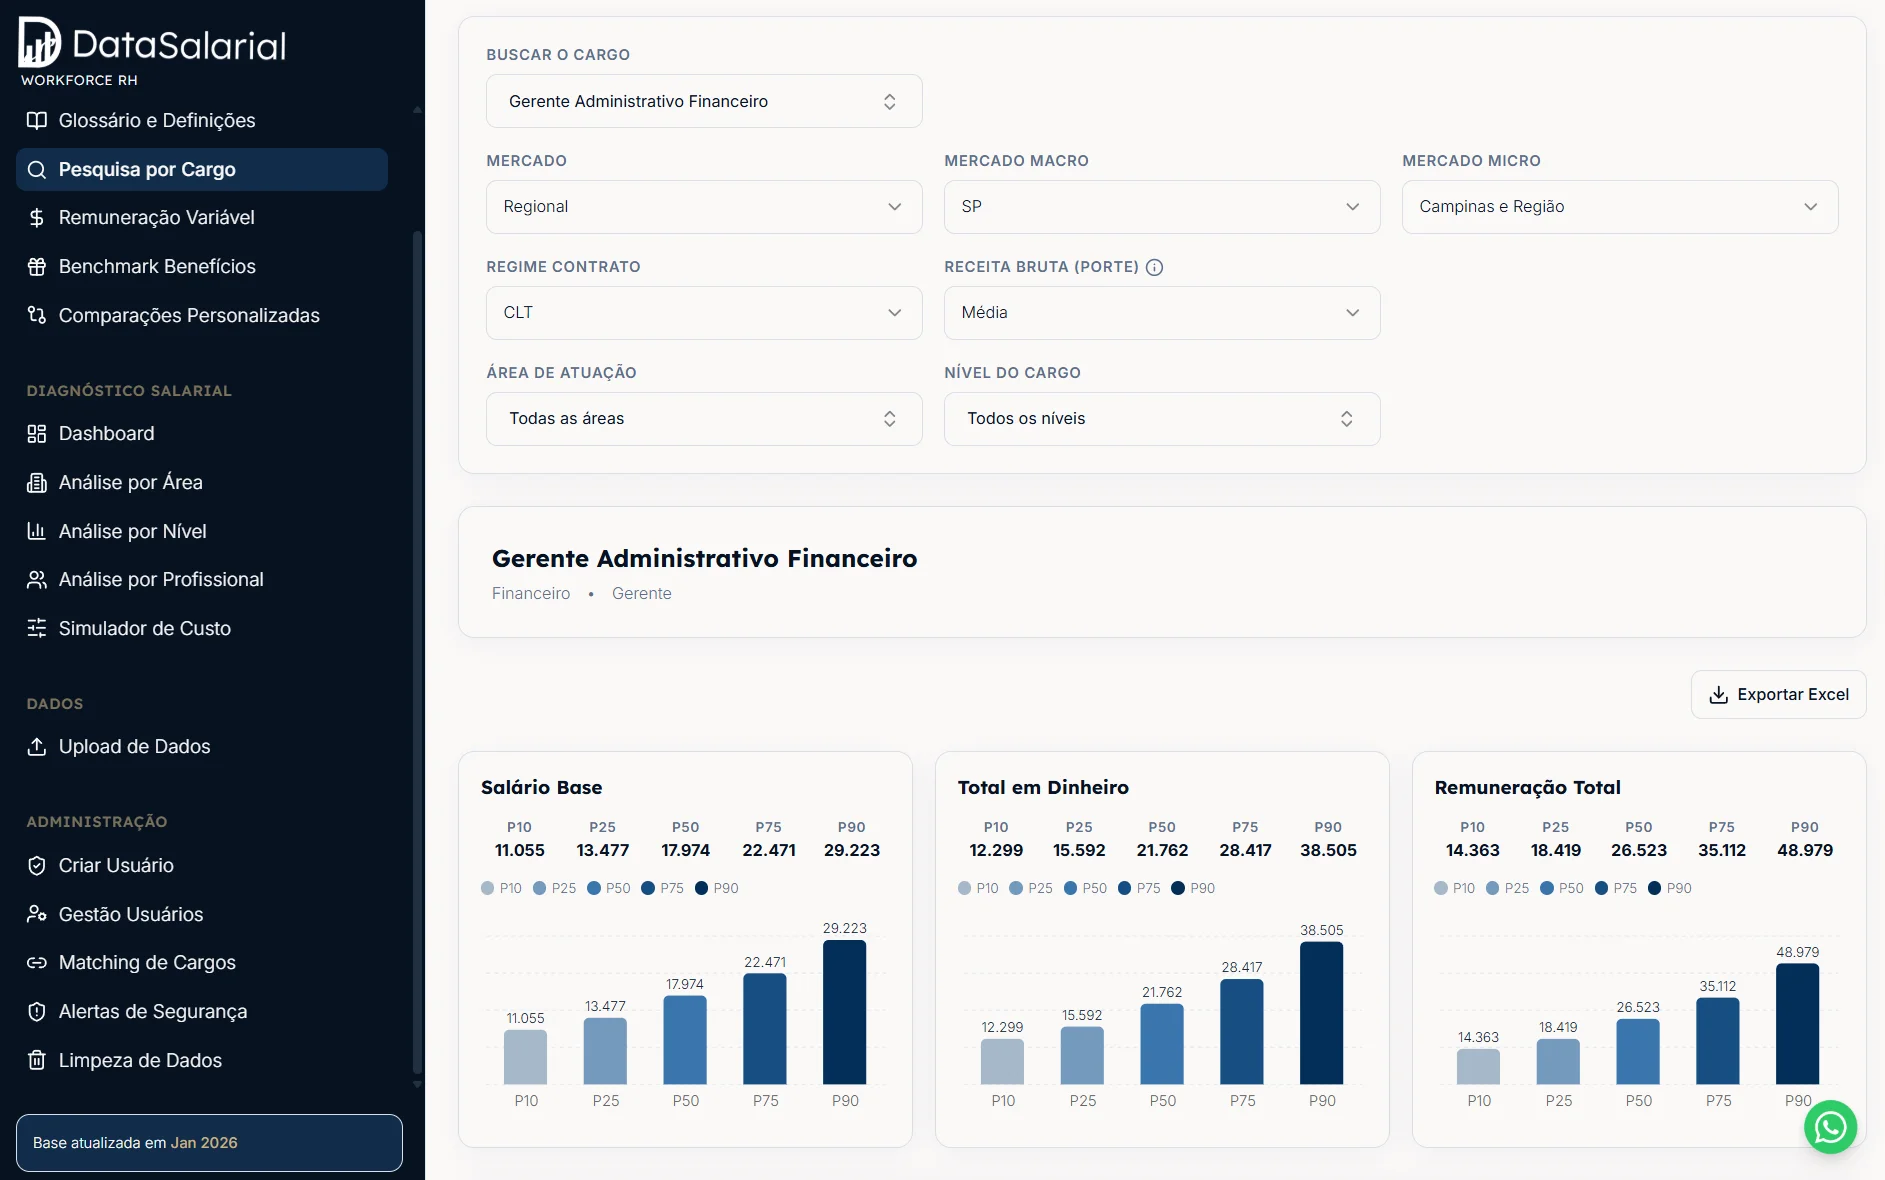Click the Dashboard grid icon
This screenshot has height=1180, width=1885.
(37, 434)
